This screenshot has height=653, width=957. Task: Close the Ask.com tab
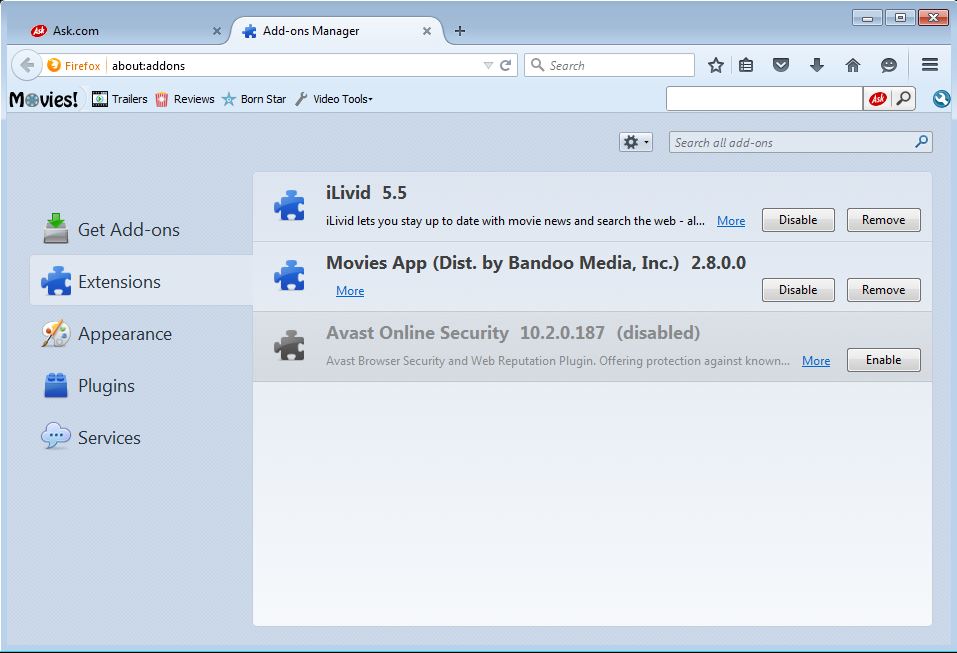(x=217, y=31)
